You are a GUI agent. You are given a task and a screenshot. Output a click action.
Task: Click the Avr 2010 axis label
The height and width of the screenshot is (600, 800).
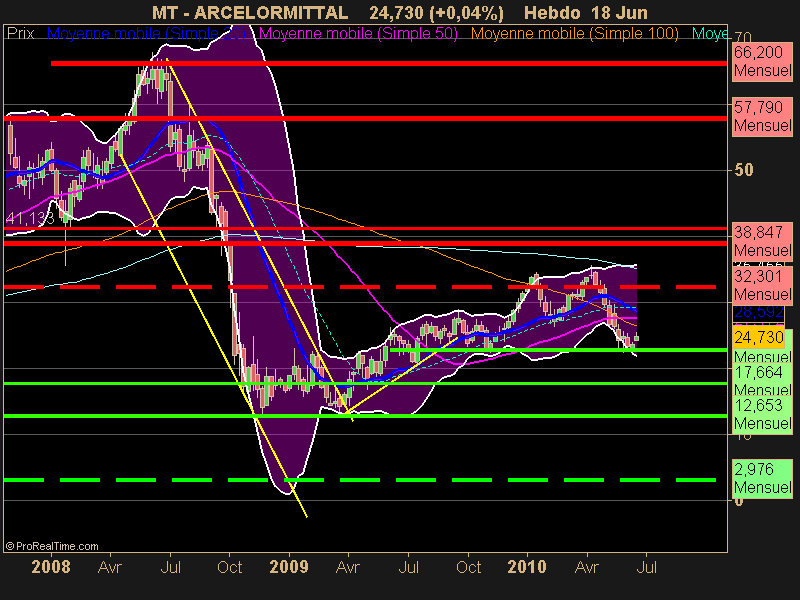tap(587, 567)
